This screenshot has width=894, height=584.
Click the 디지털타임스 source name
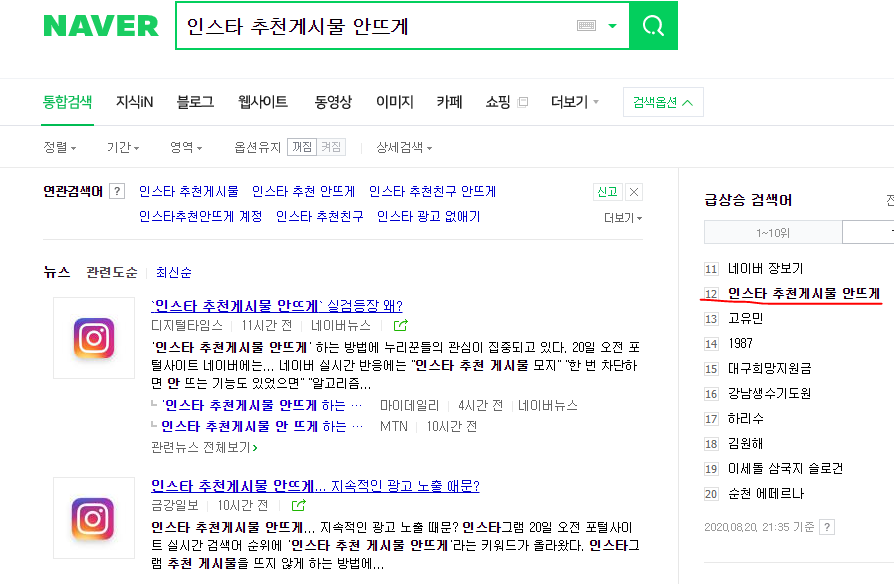187,326
